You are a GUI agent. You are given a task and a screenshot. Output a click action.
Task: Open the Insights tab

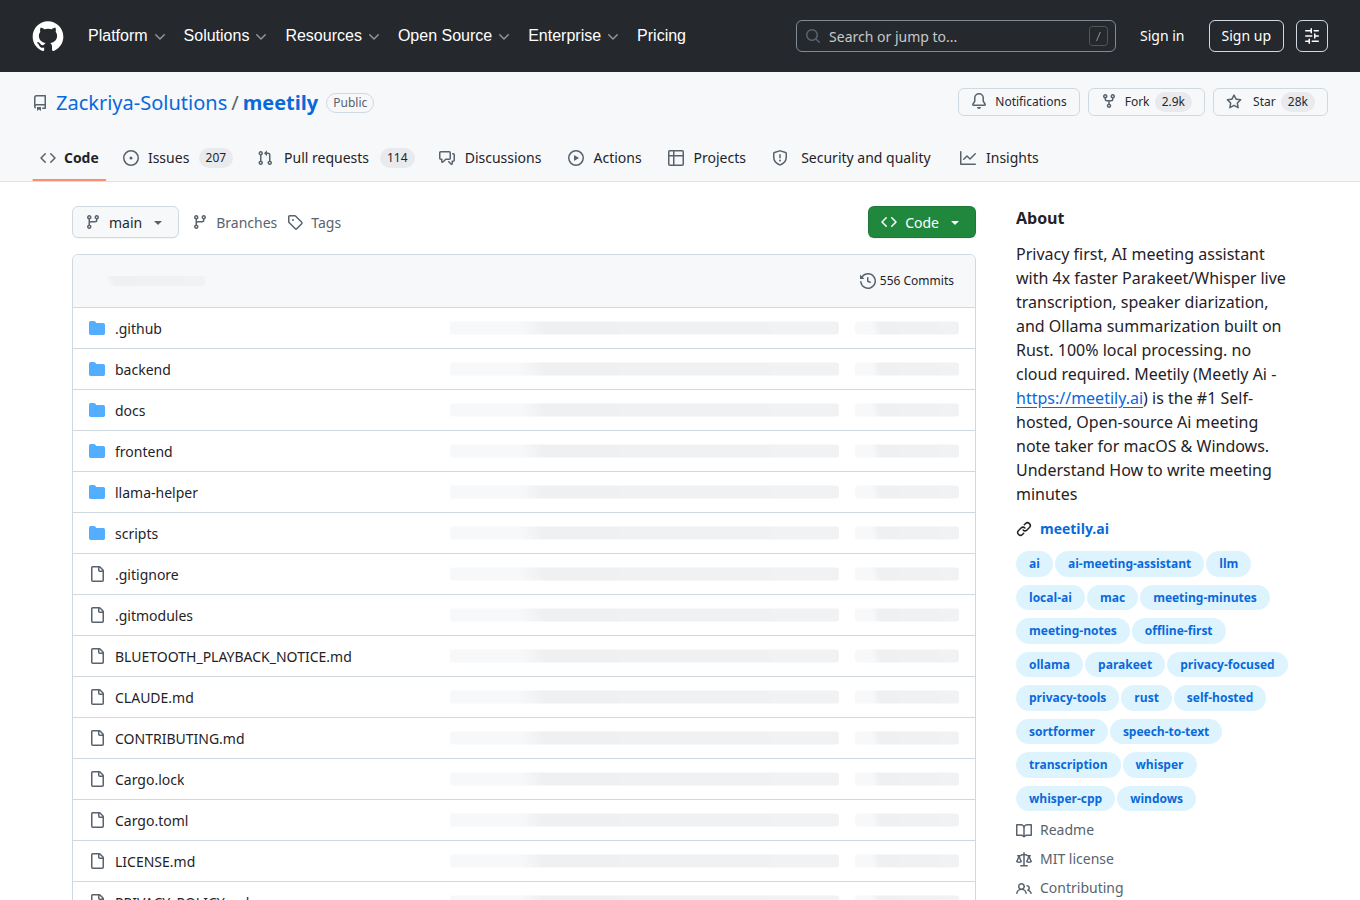999,158
